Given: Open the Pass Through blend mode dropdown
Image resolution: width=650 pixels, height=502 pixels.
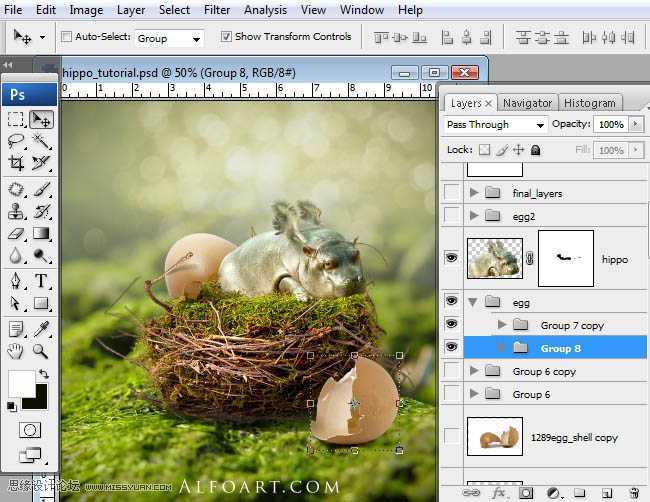Looking at the screenshot, I should click(x=496, y=125).
